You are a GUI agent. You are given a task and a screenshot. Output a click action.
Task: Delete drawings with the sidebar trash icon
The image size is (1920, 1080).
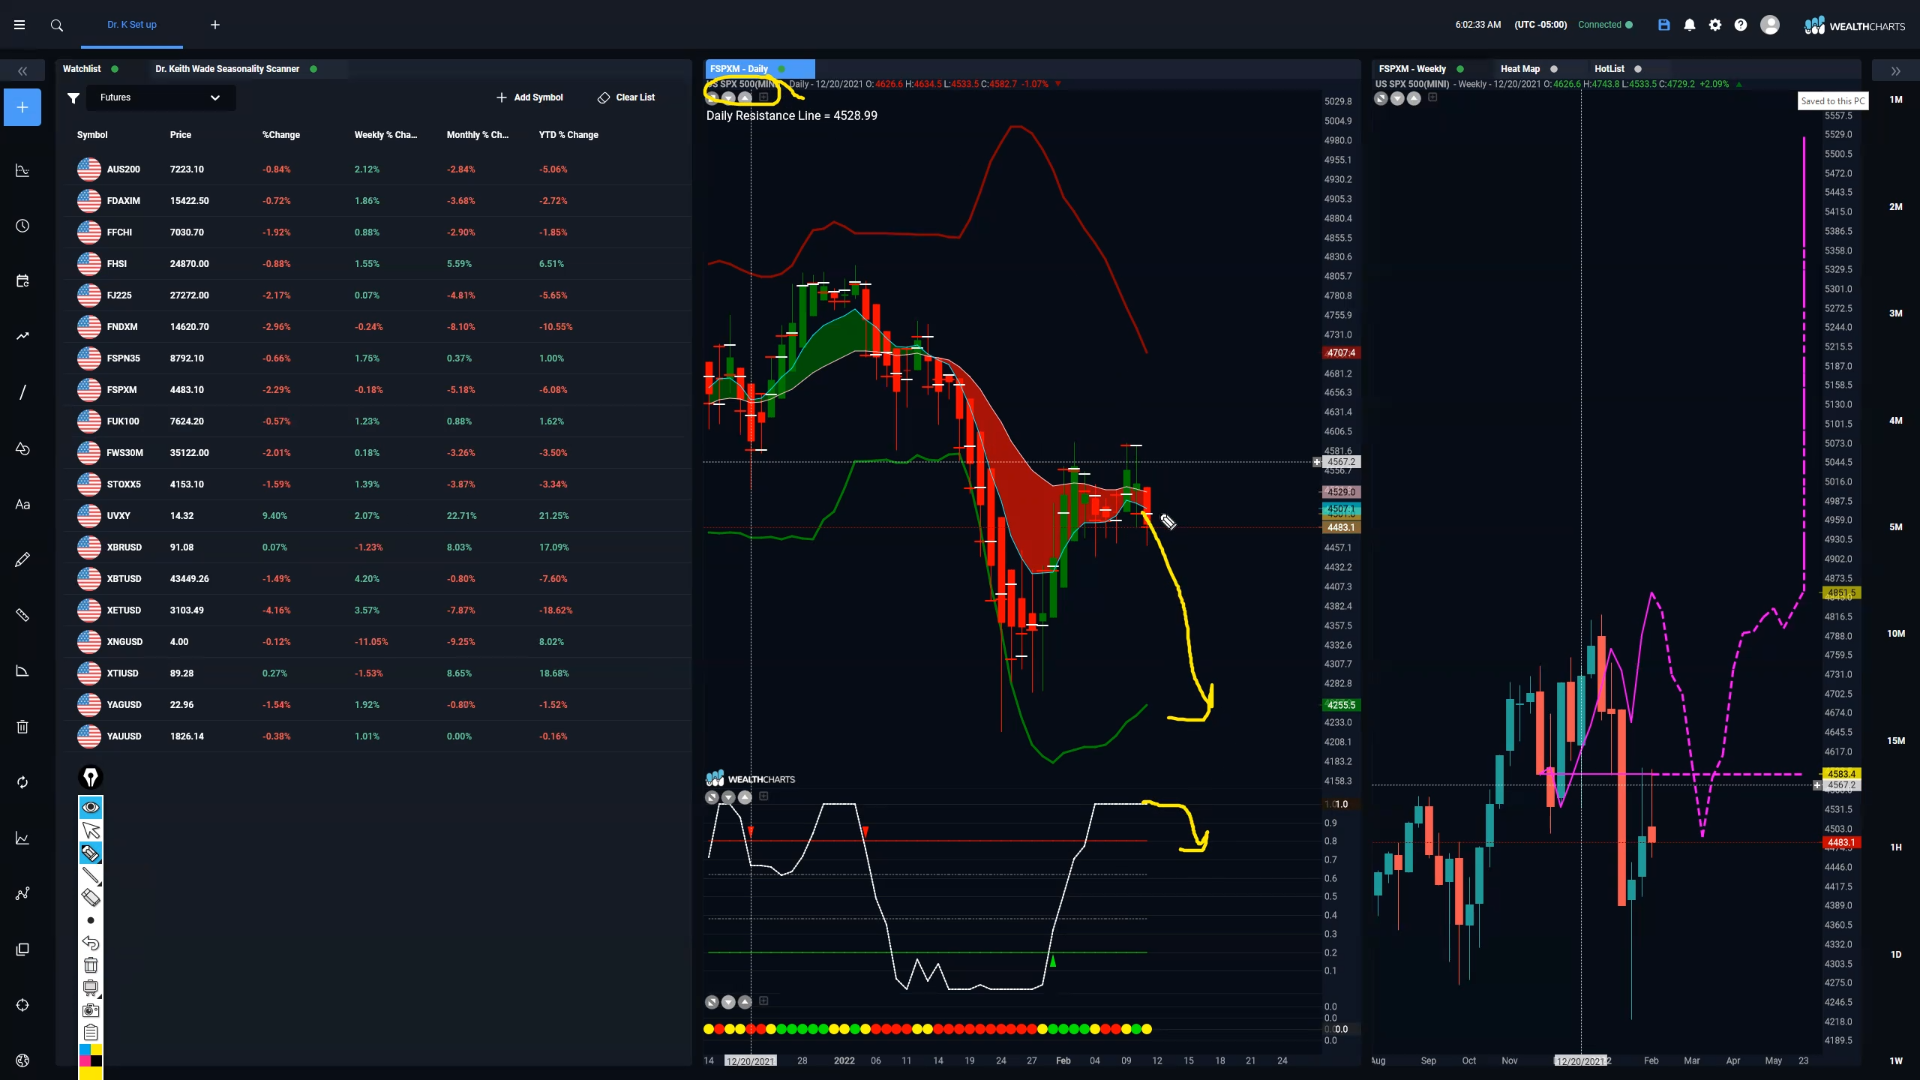[22, 727]
